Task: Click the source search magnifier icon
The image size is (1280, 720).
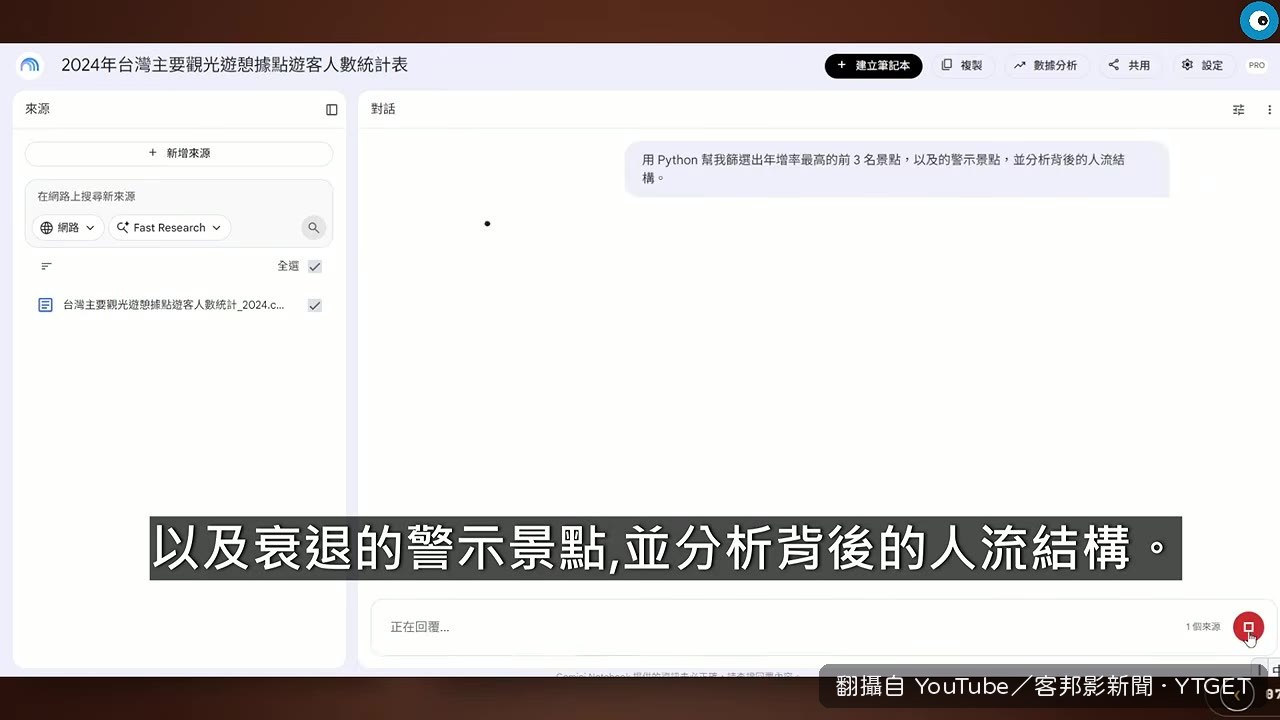Action: point(313,228)
